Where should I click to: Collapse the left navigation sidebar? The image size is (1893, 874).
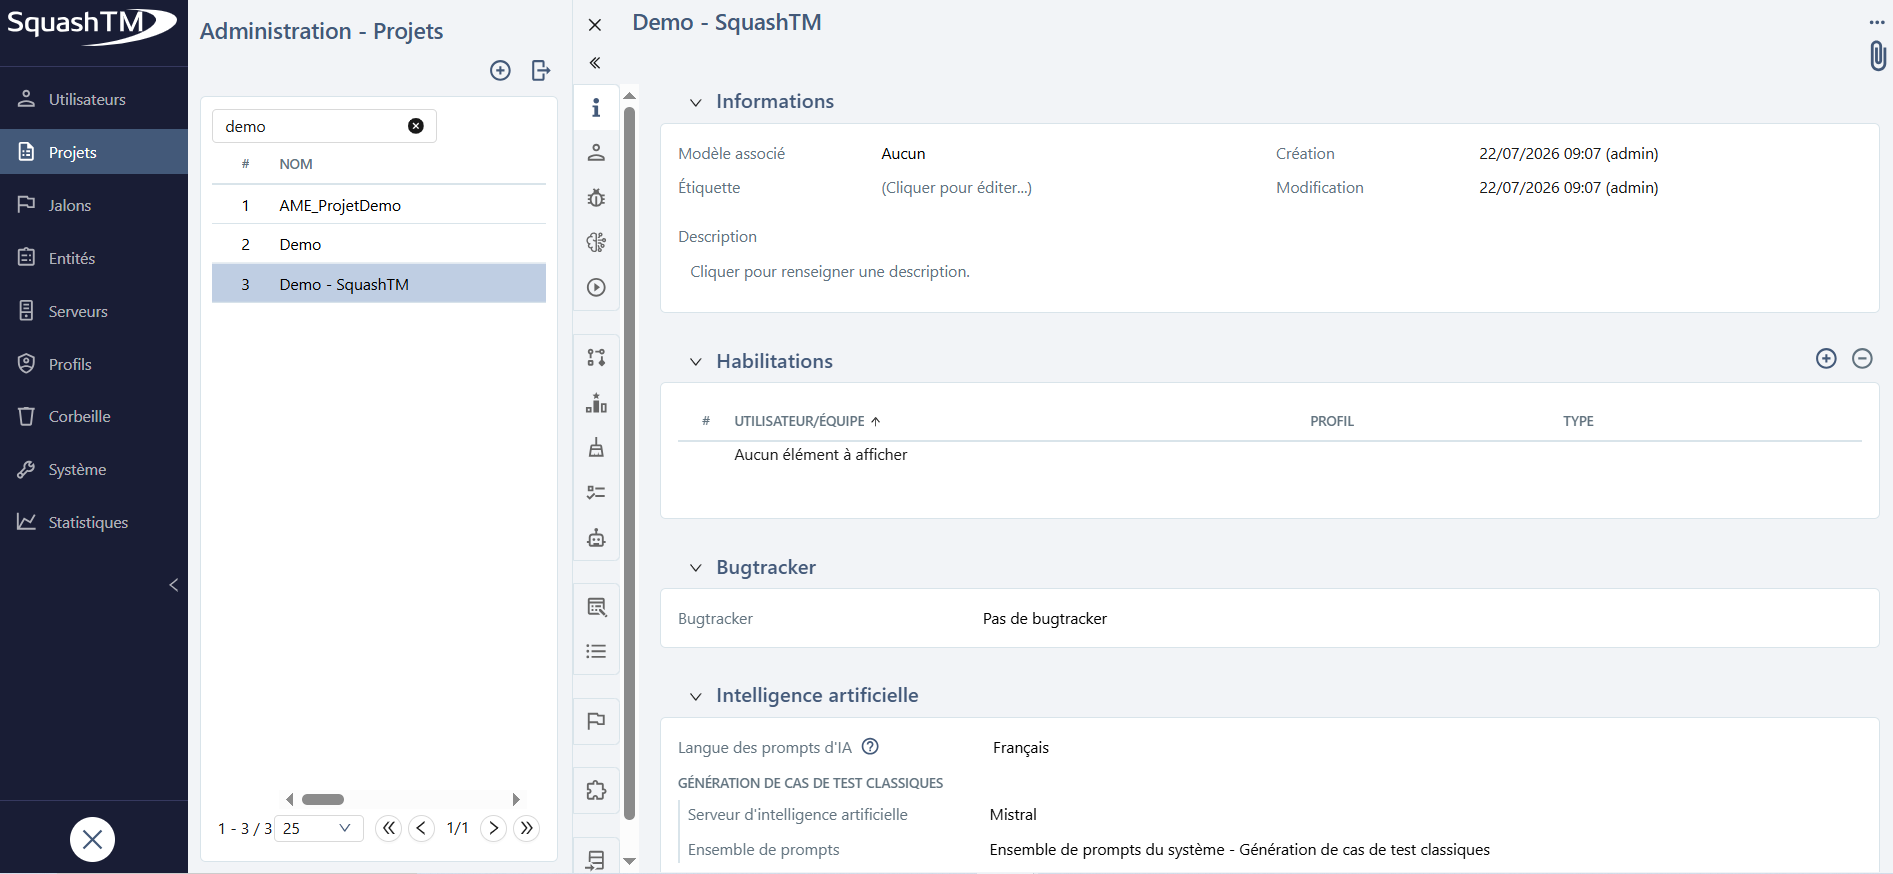coord(174,585)
